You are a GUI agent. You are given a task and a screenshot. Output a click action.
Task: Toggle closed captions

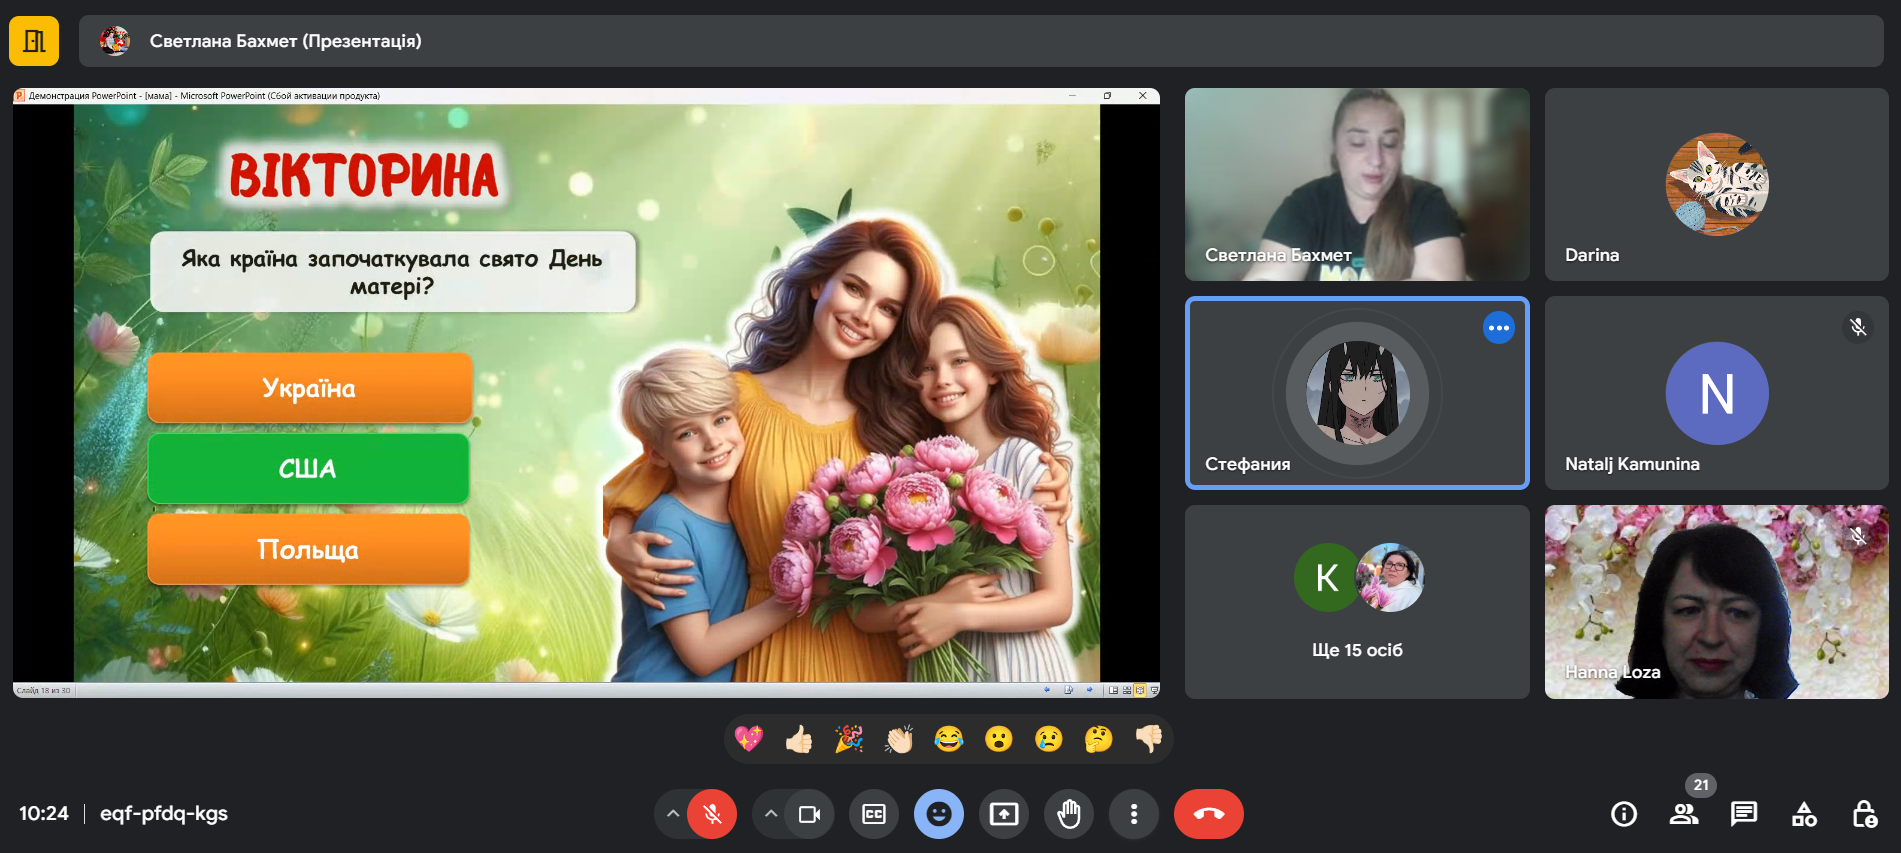click(x=874, y=814)
